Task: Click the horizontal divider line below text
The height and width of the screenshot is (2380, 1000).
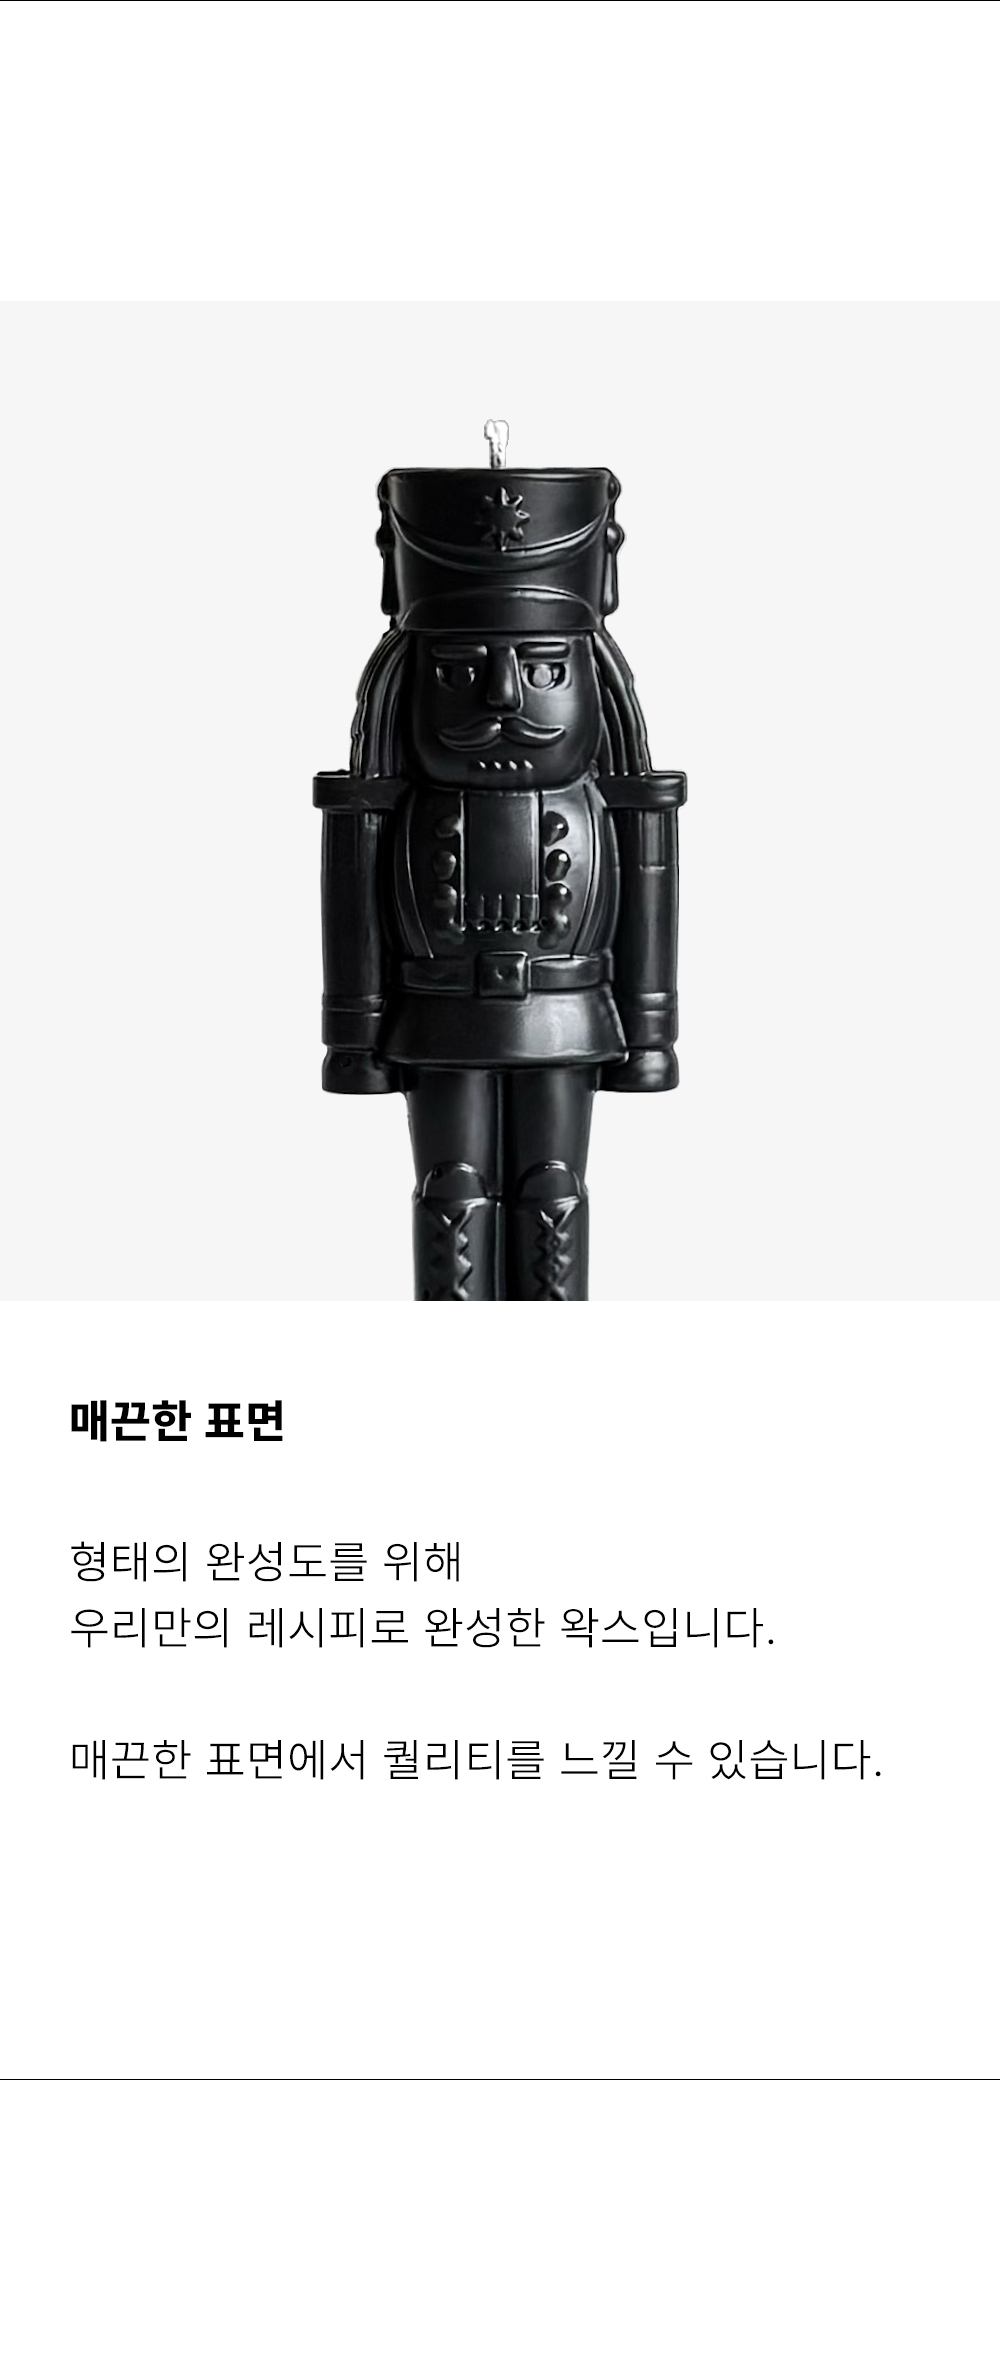Action: click(500, 2079)
